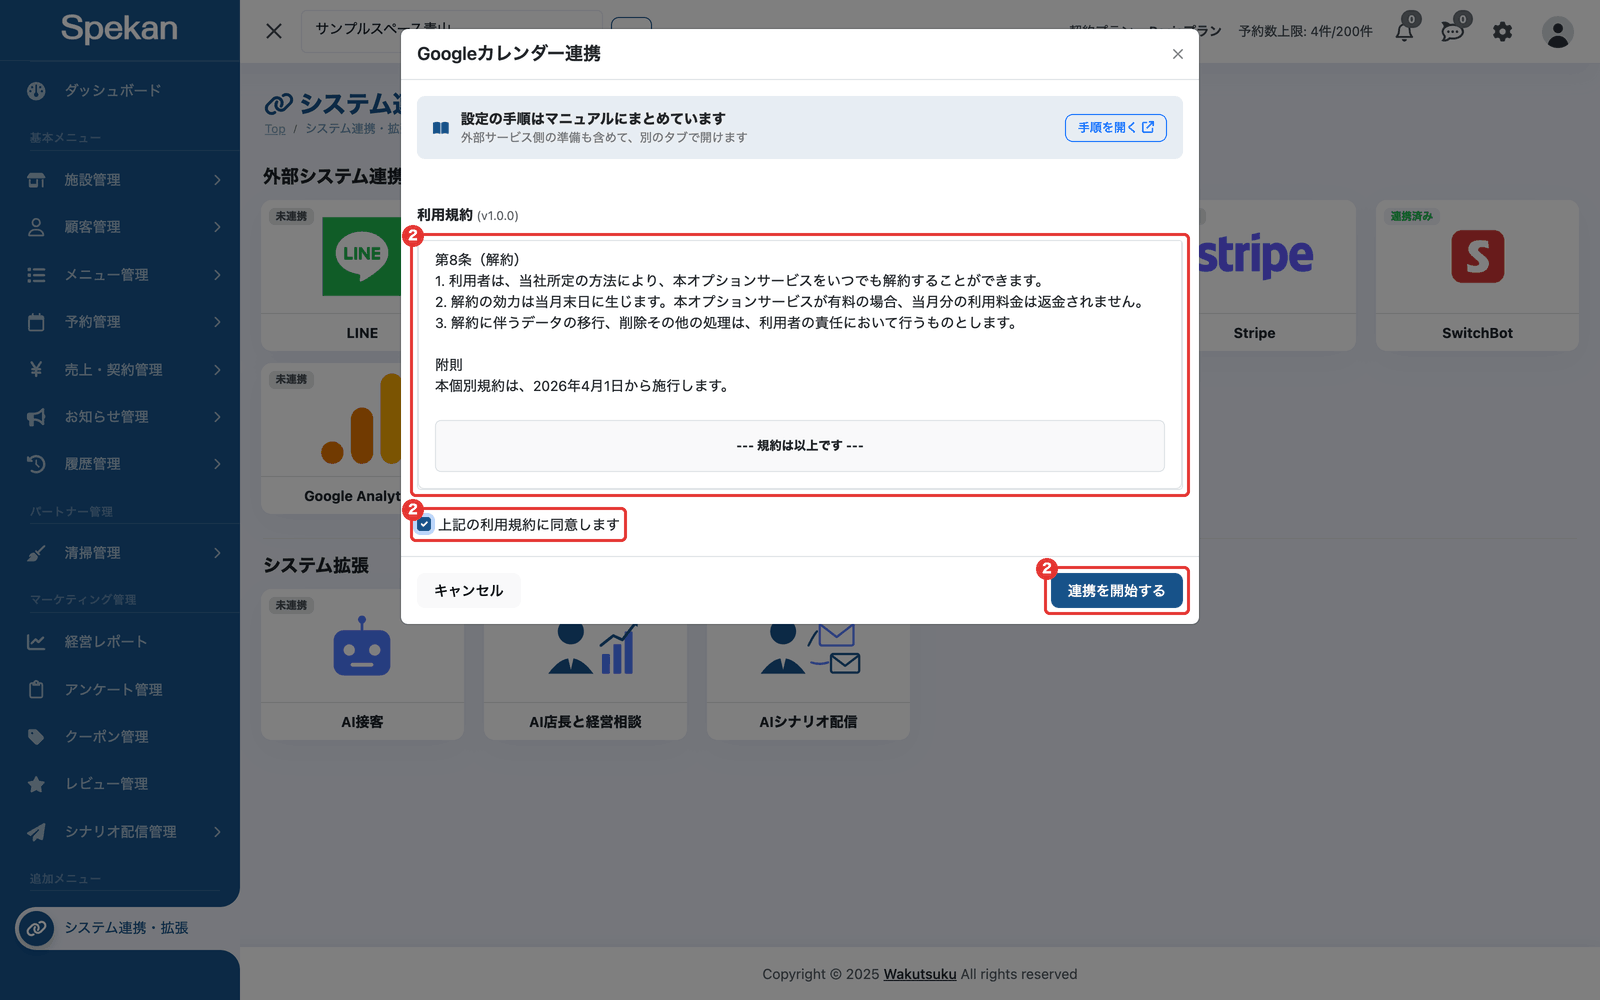Expand the 予約管理 chevron
The image size is (1600, 1000).
[217, 322]
